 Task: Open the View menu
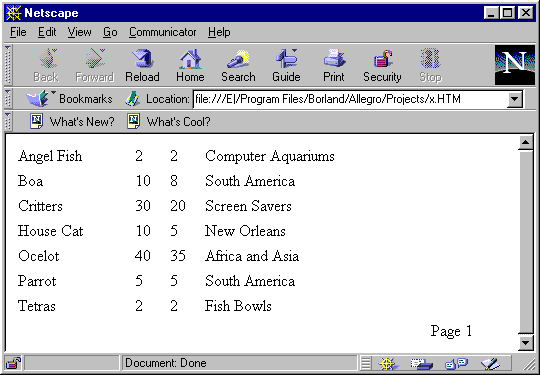[80, 32]
